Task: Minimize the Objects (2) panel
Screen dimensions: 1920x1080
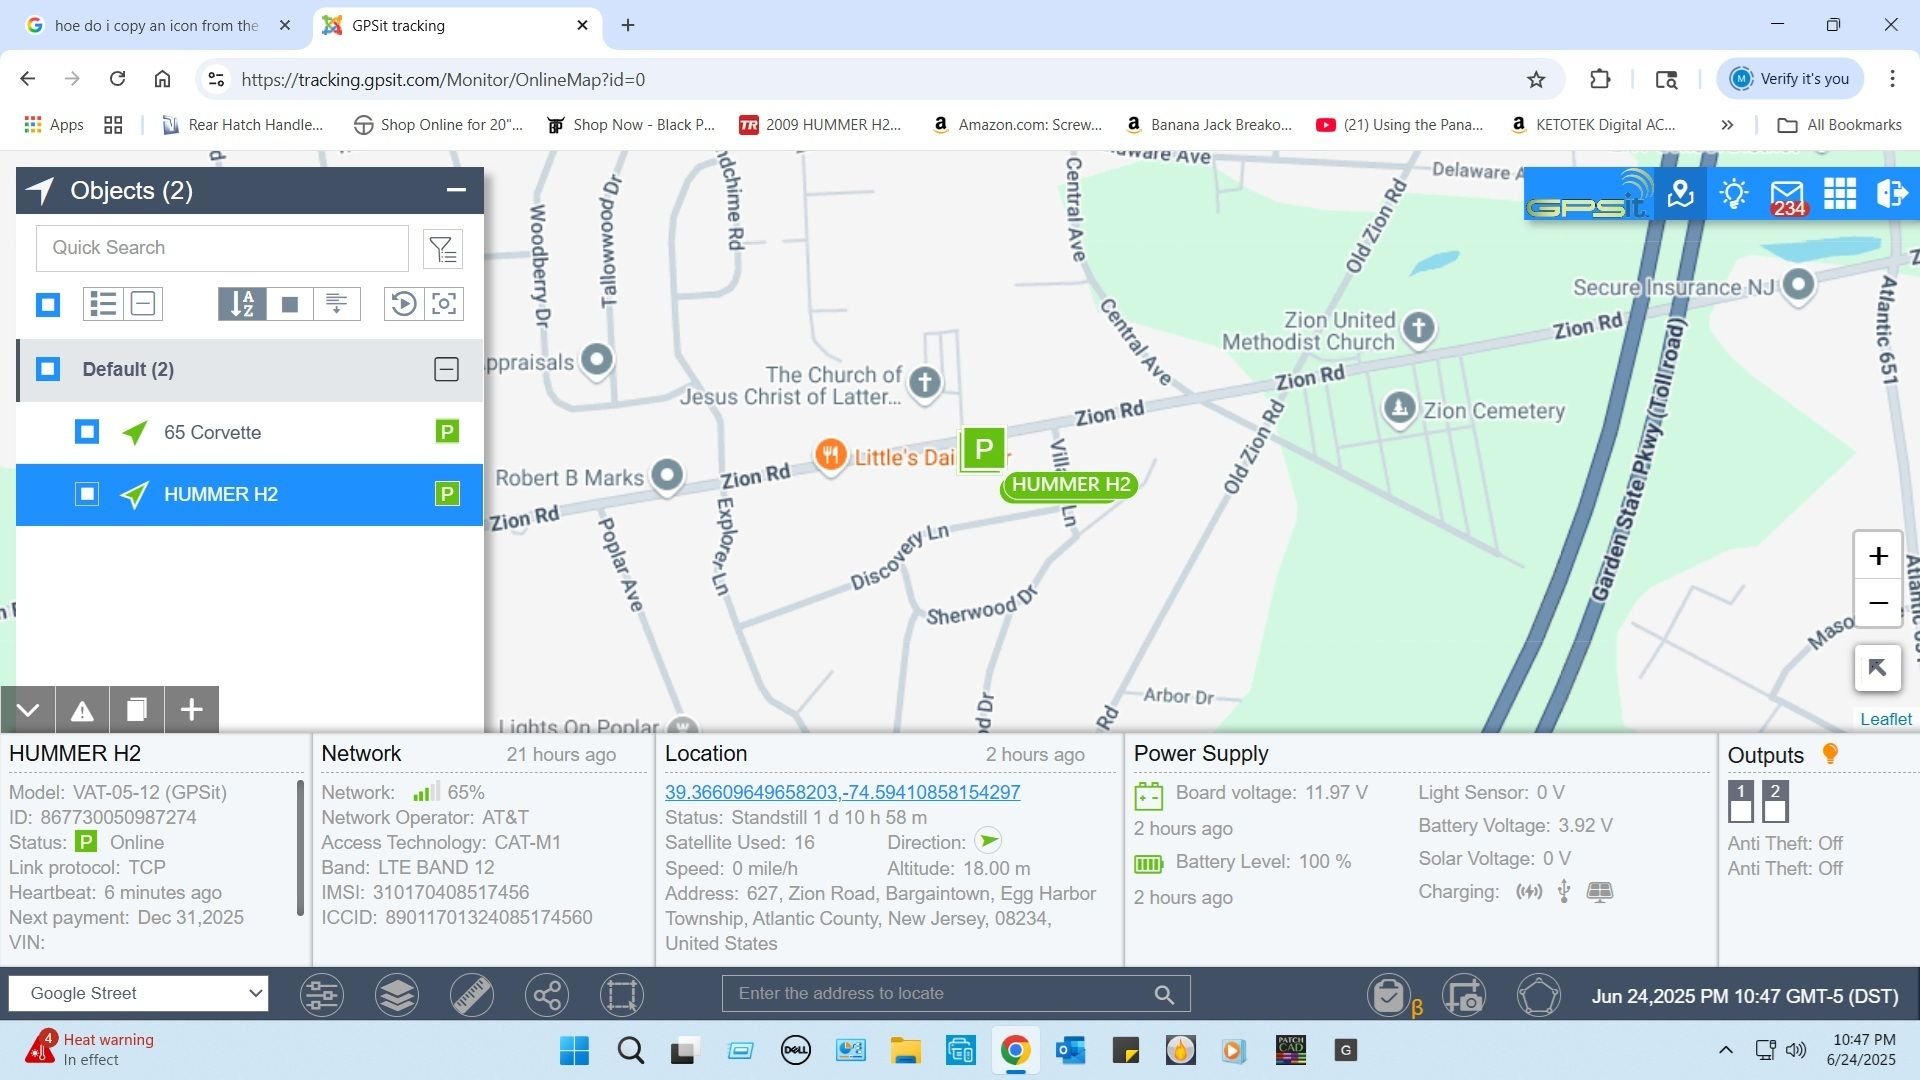Action: pyautogui.click(x=456, y=190)
